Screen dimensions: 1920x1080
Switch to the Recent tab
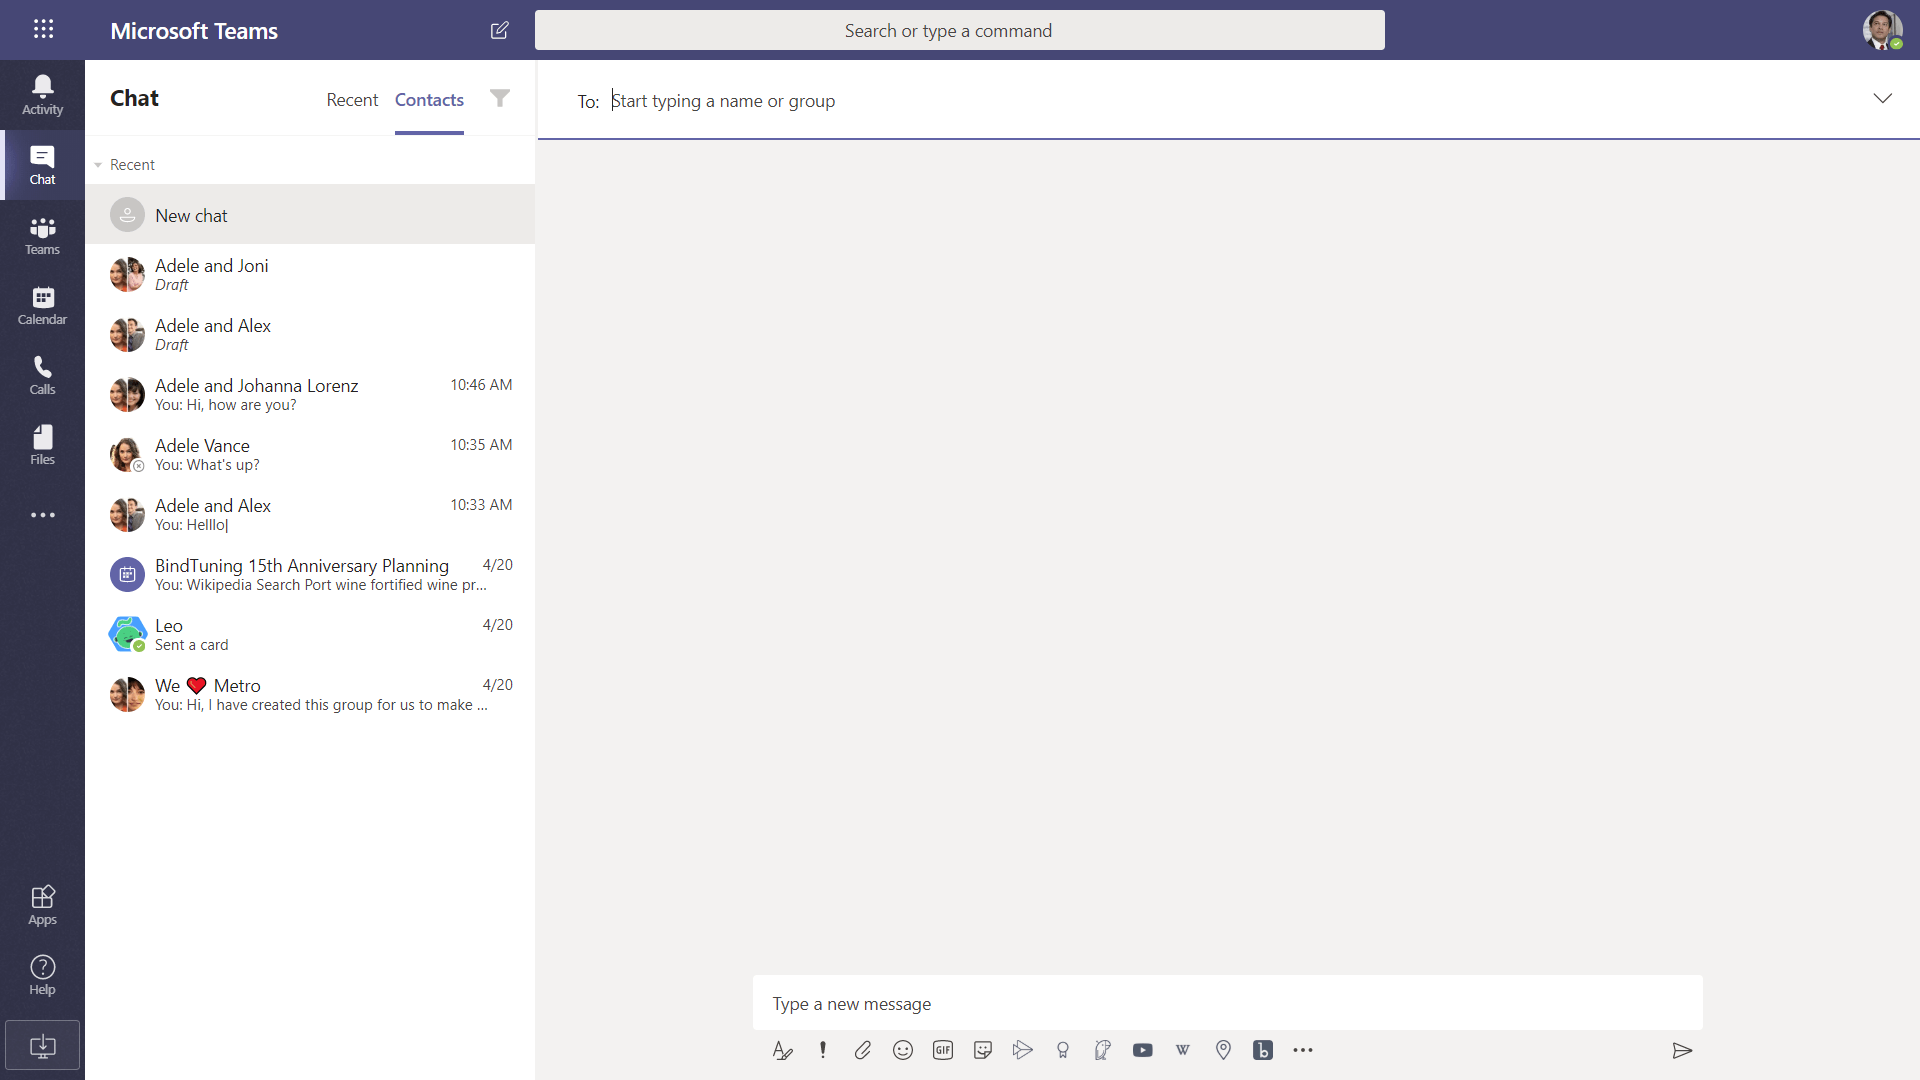(352, 100)
